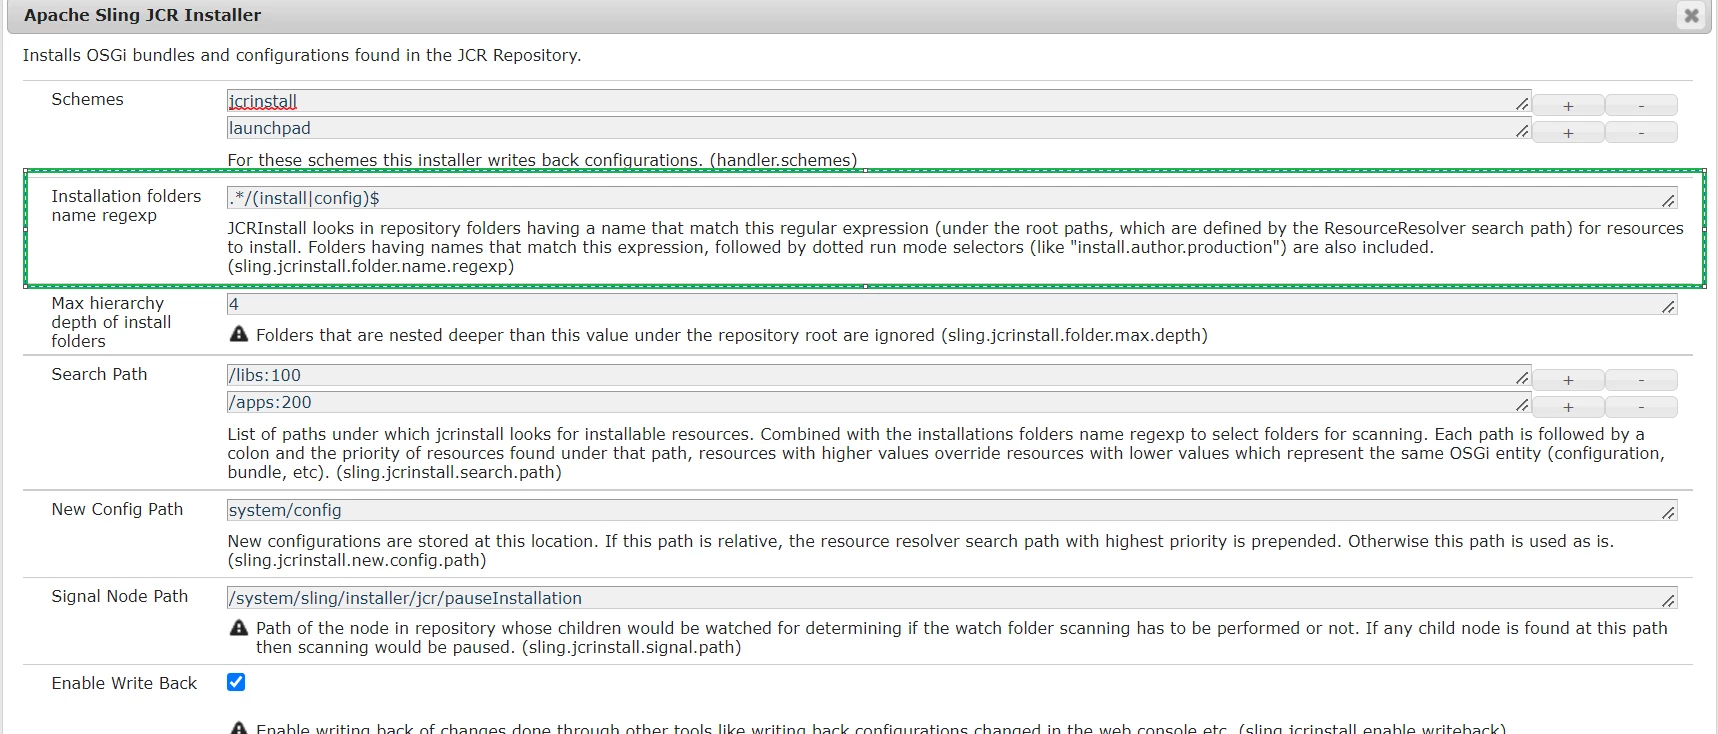Click the 'Folders that are nested deeper' description
Image resolution: width=1718 pixels, height=734 pixels.
pos(732,335)
